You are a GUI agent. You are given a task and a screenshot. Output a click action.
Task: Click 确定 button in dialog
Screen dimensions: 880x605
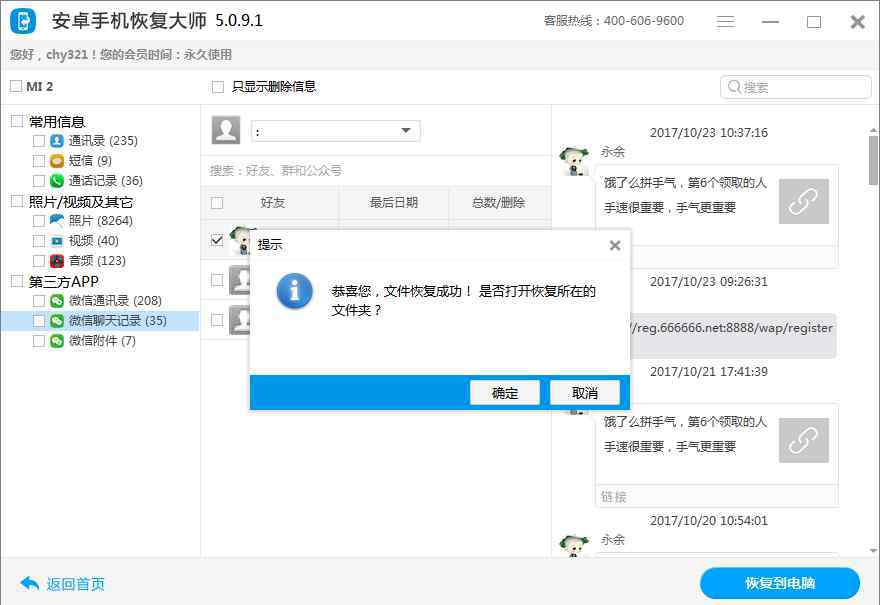pyautogui.click(x=505, y=393)
